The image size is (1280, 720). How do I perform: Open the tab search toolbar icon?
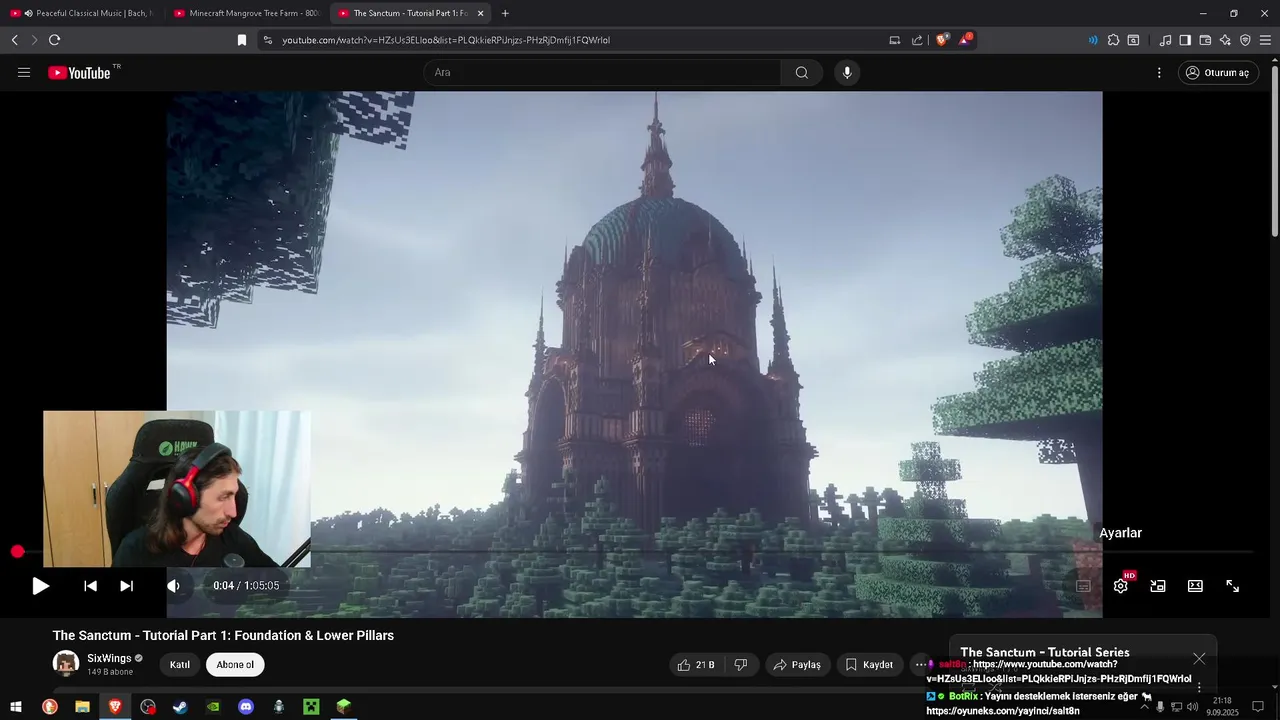point(1133,40)
